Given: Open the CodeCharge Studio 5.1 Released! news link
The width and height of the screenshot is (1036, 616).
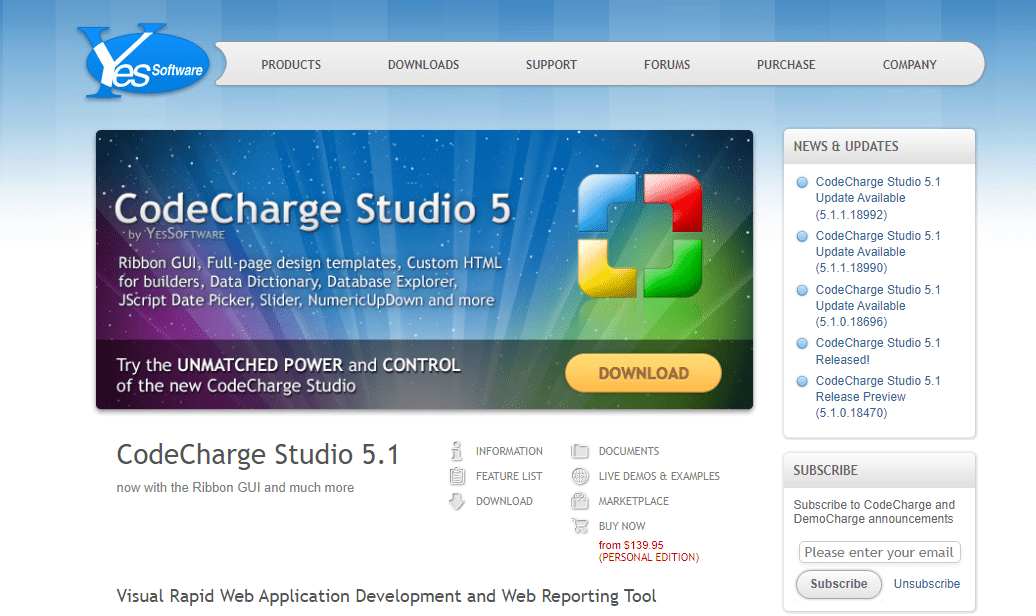Looking at the screenshot, I should click(877, 351).
